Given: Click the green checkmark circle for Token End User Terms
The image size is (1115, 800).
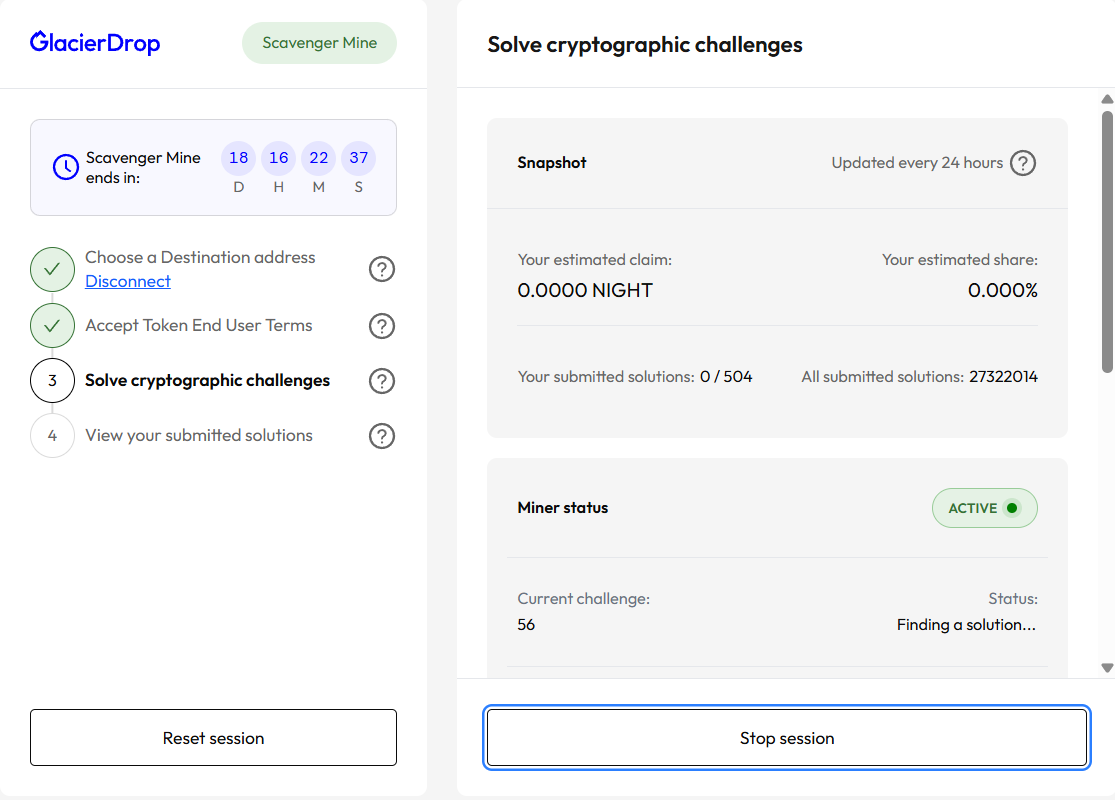Looking at the screenshot, I should click(x=52, y=326).
